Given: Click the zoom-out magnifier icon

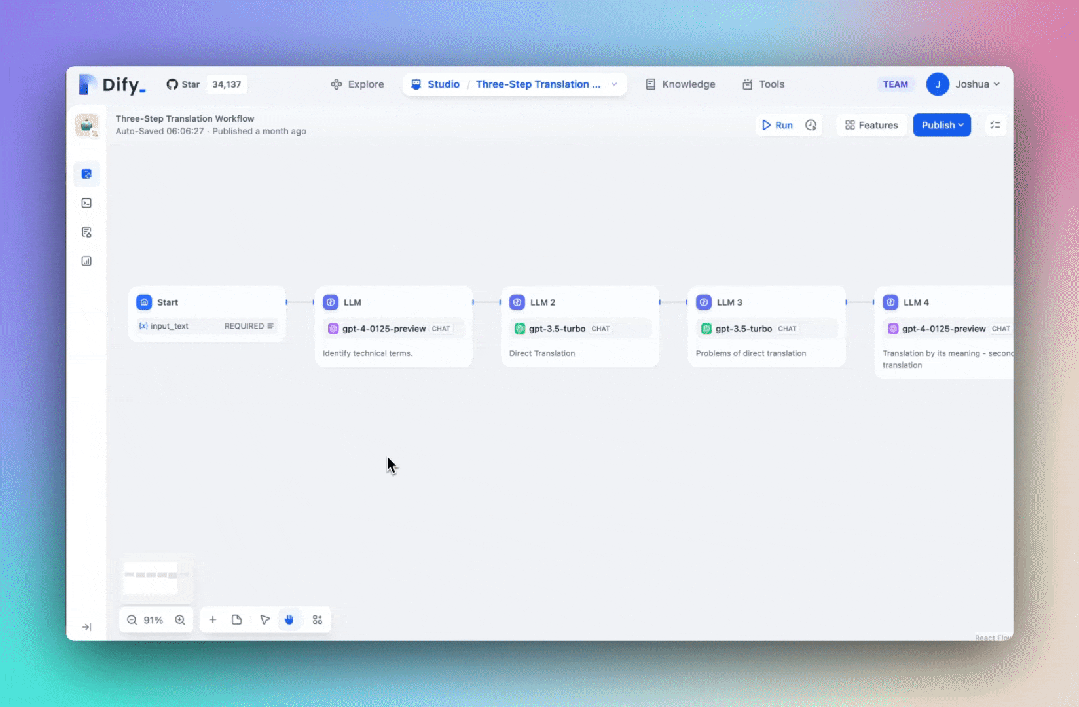Looking at the screenshot, I should 131,620.
